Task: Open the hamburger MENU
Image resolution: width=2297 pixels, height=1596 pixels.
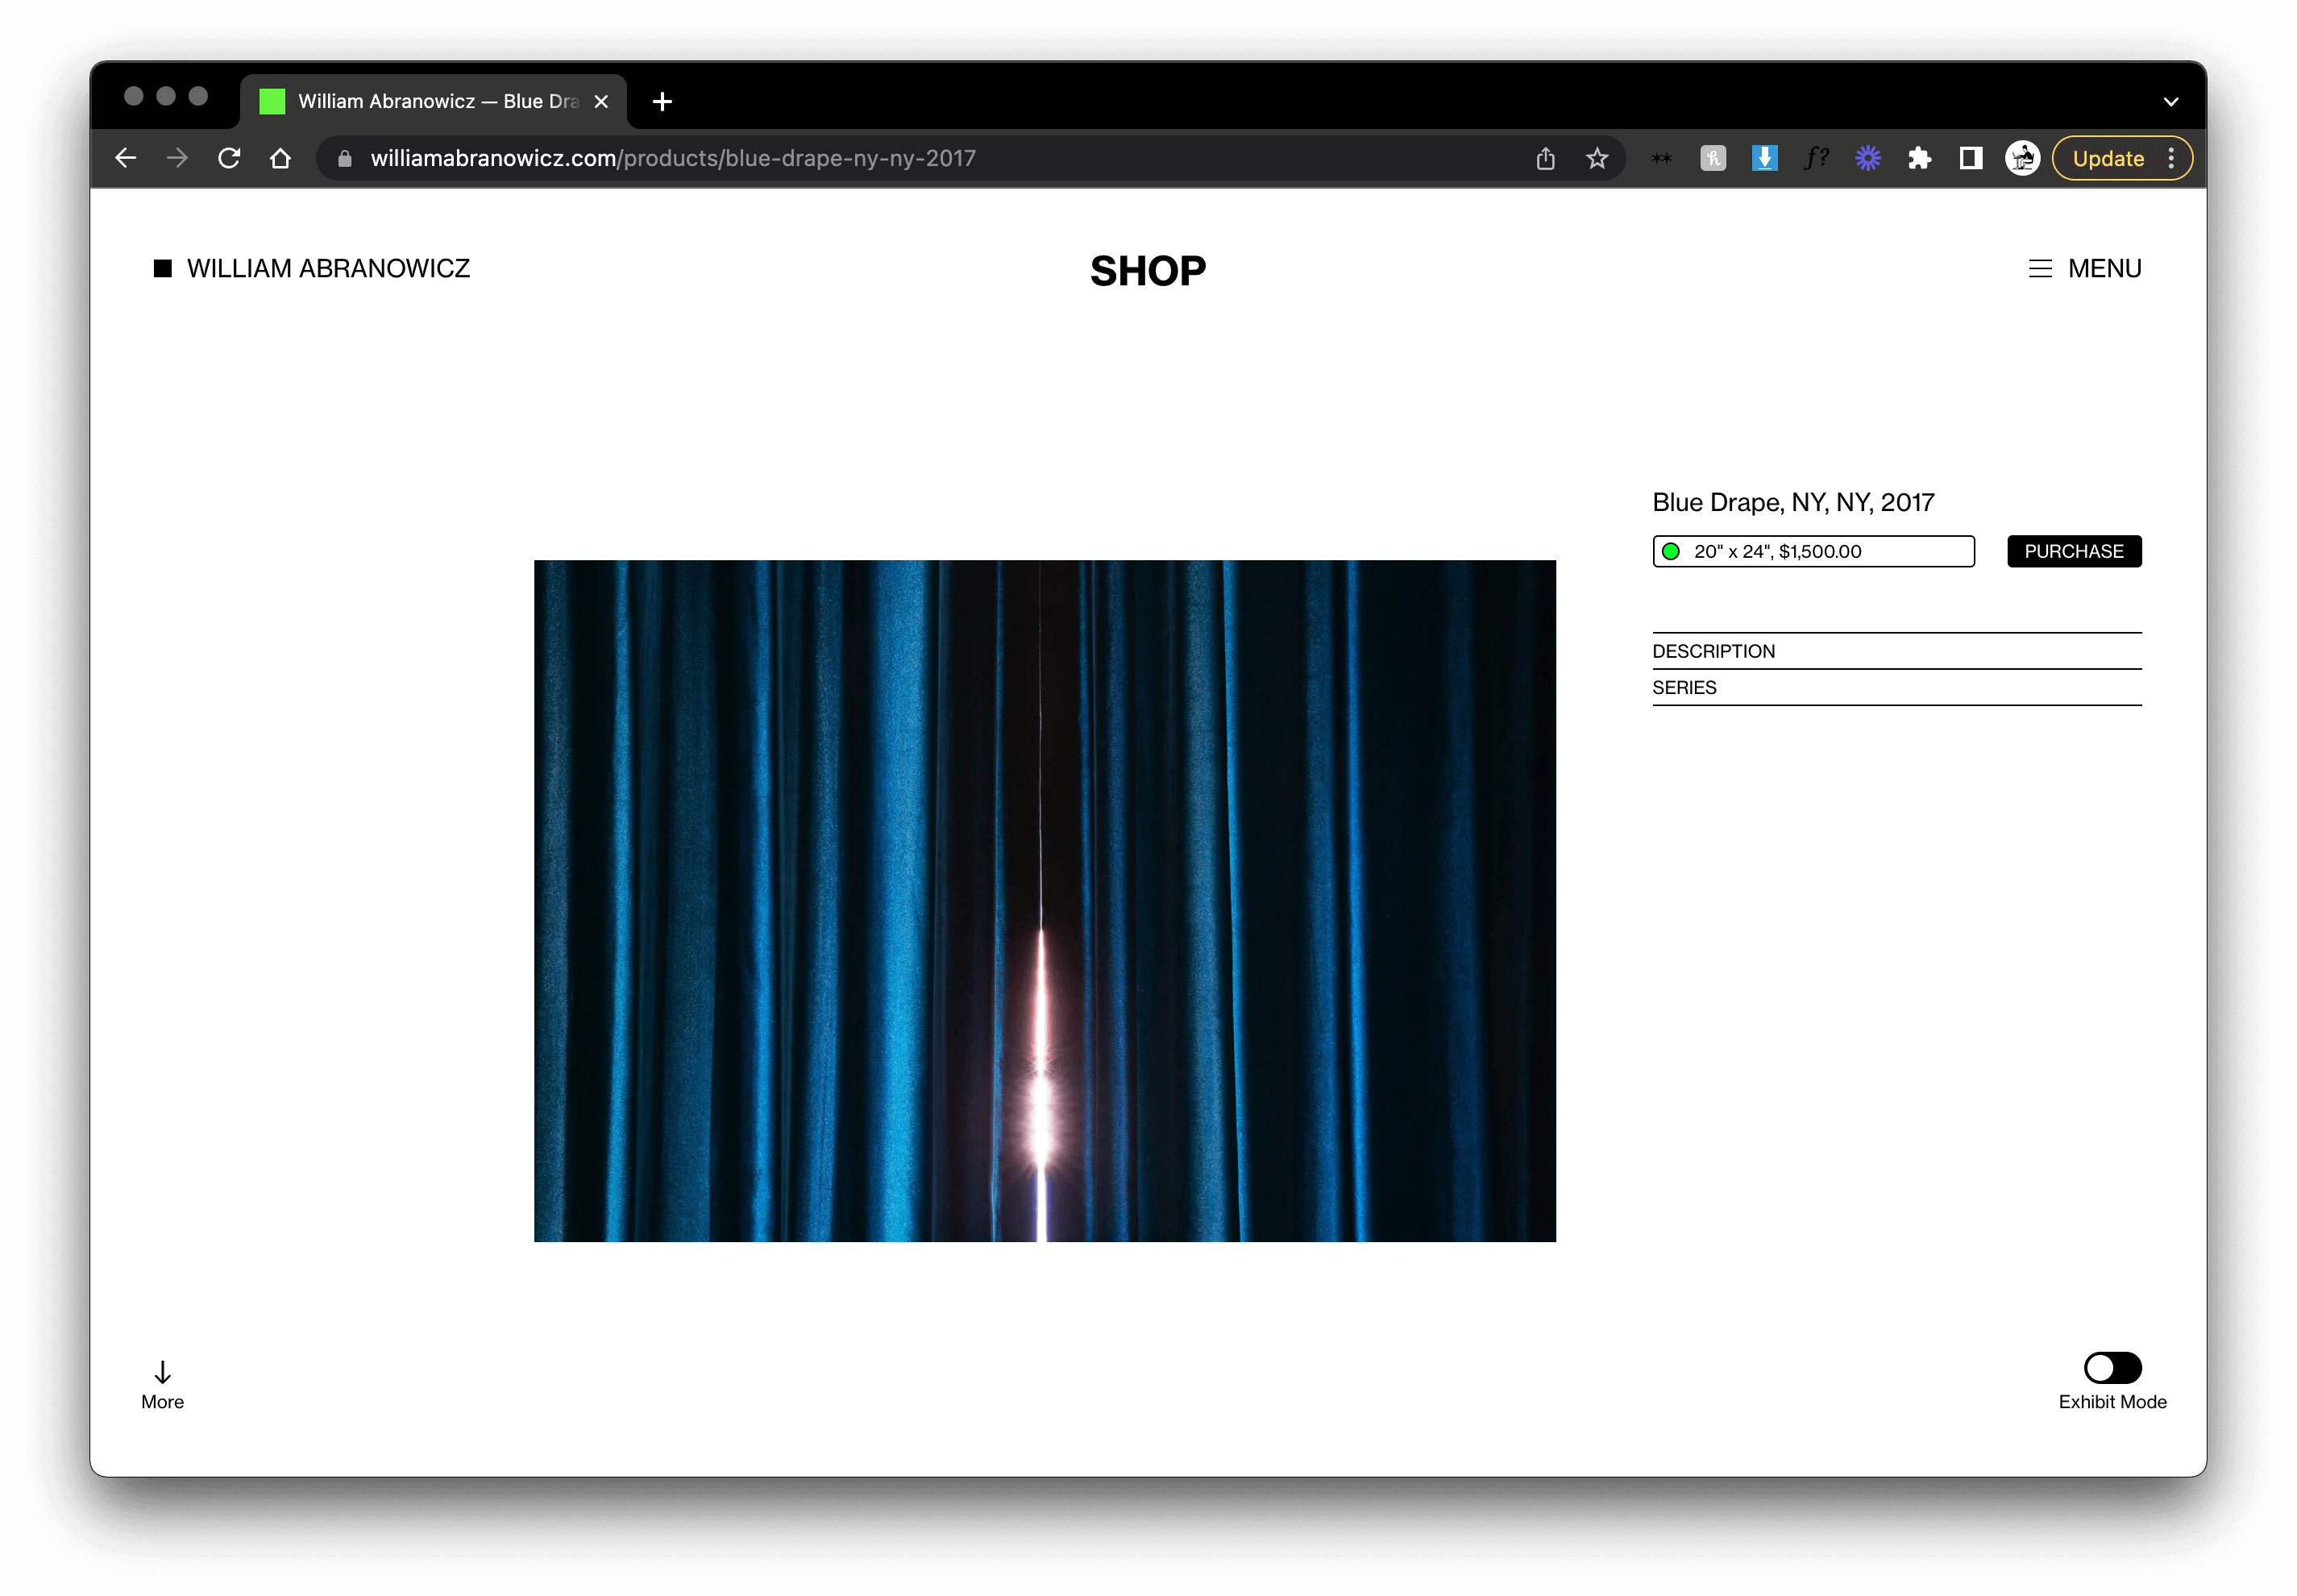Action: [2085, 268]
